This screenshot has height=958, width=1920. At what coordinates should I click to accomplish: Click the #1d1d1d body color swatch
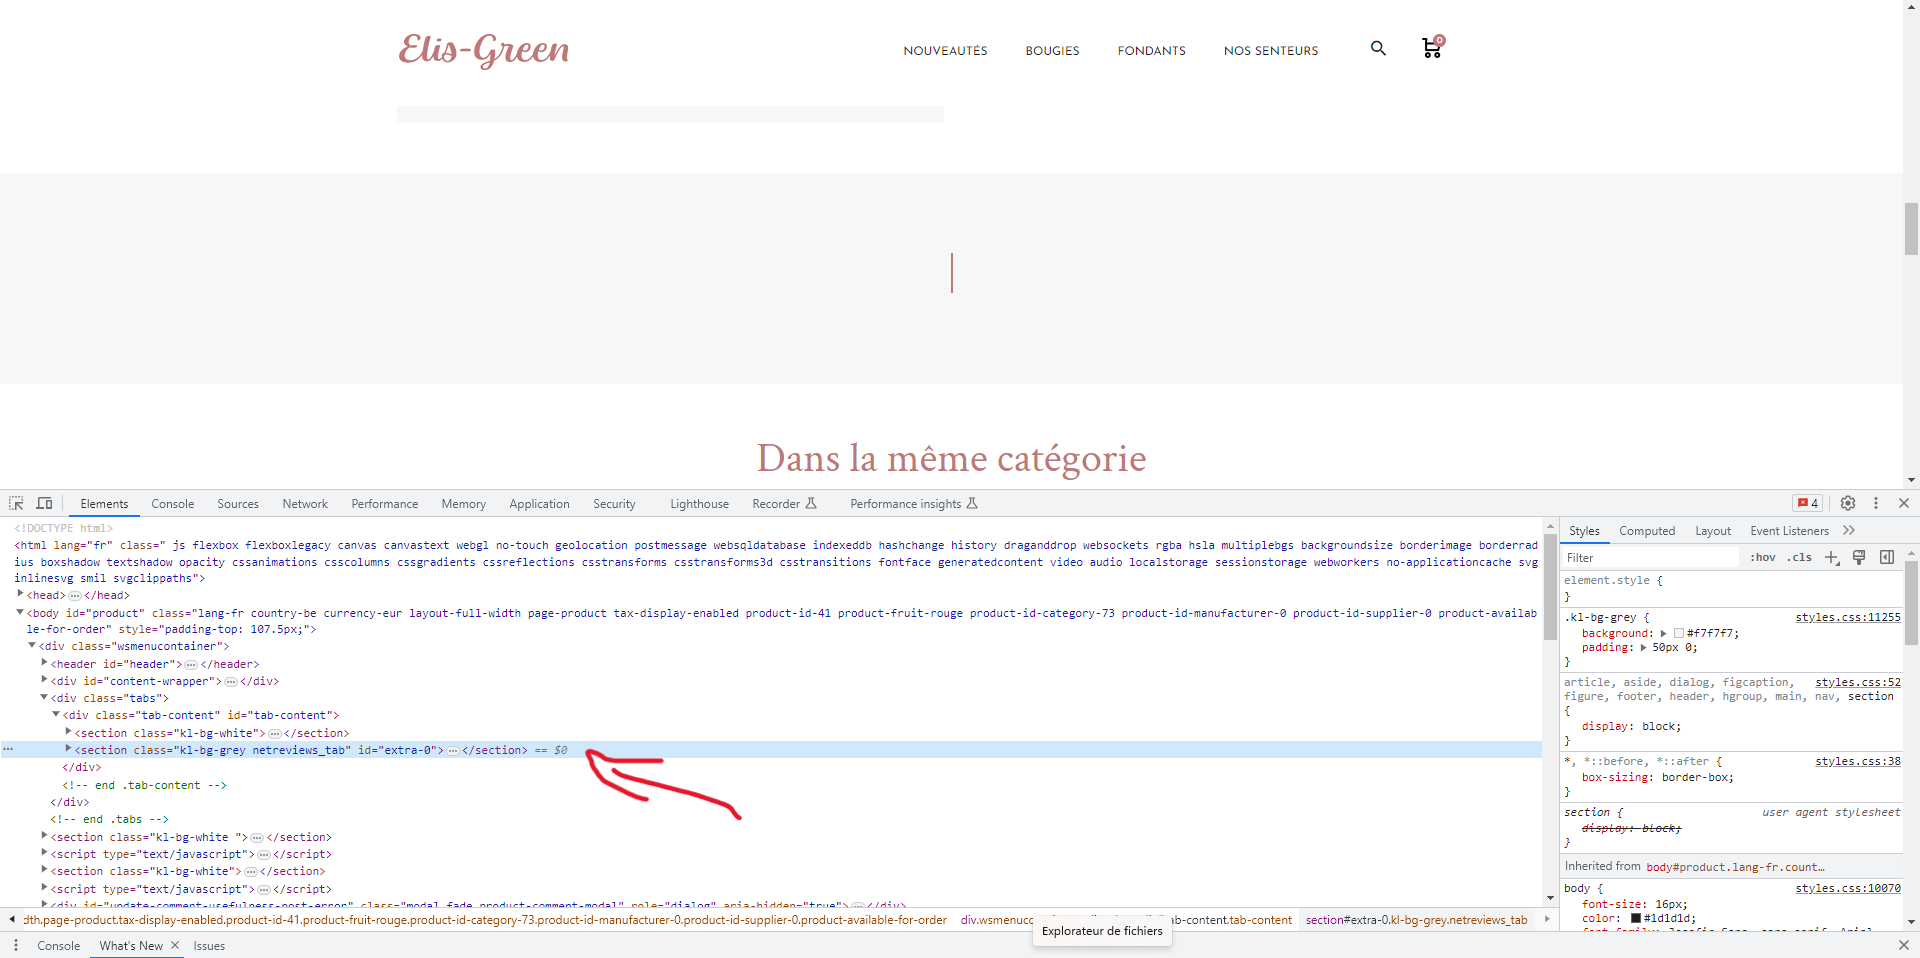click(1636, 918)
